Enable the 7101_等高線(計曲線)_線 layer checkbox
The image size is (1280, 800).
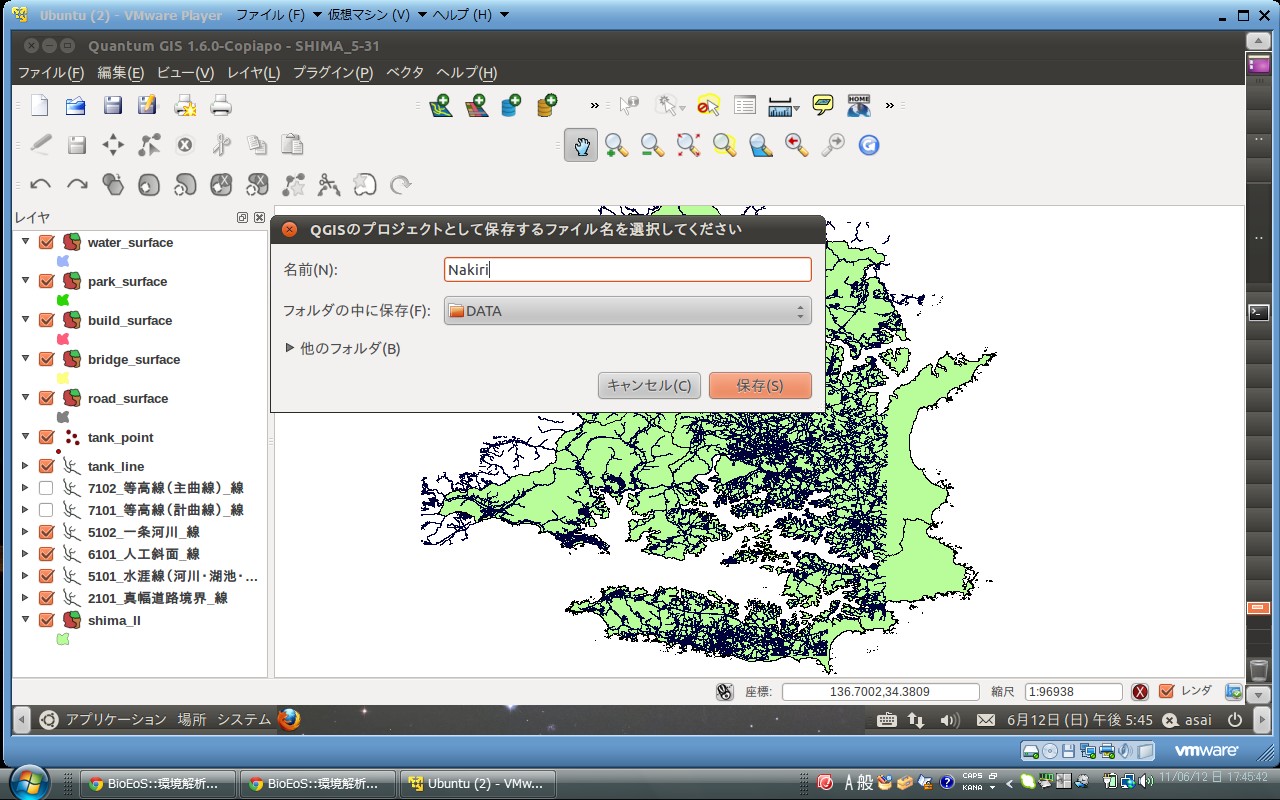[x=46, y=510]
